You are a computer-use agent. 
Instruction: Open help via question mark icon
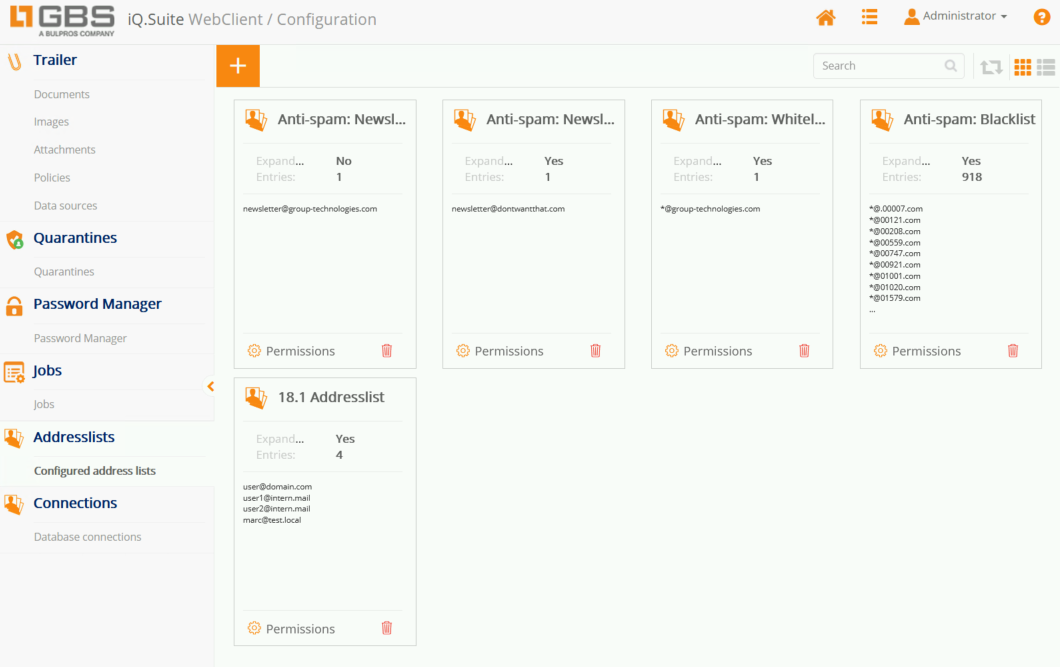1041,17
